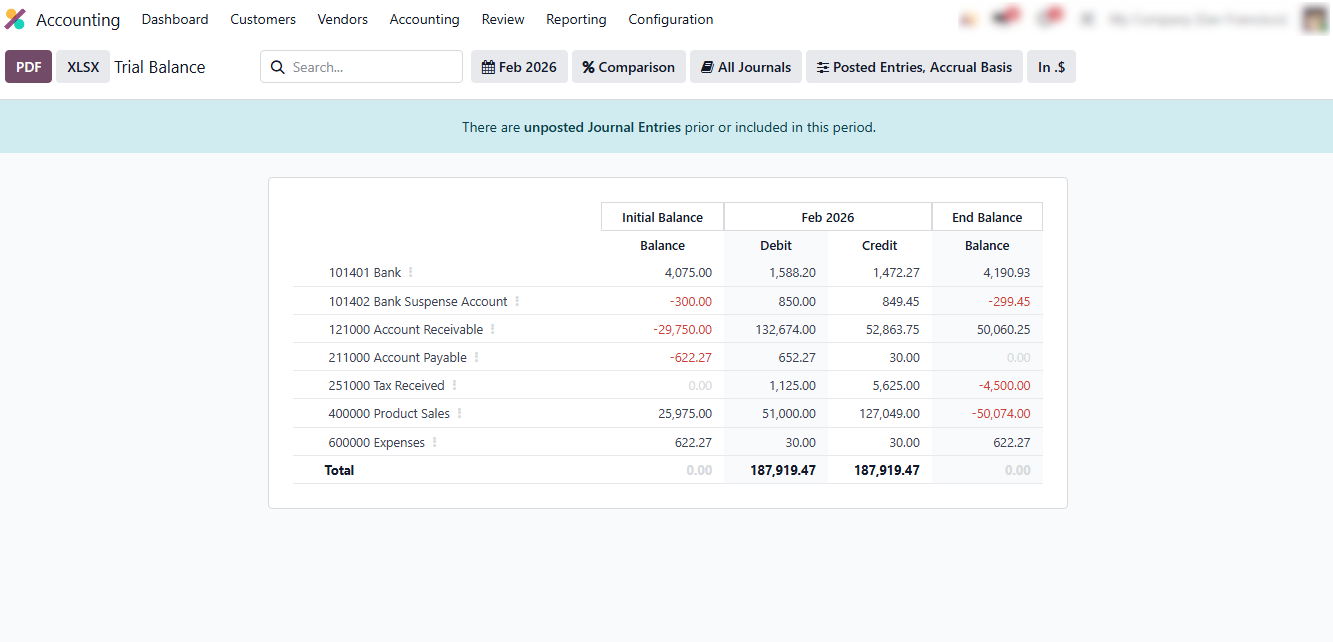
Task: Open the Configuration menu
Action: pos(670,19)
